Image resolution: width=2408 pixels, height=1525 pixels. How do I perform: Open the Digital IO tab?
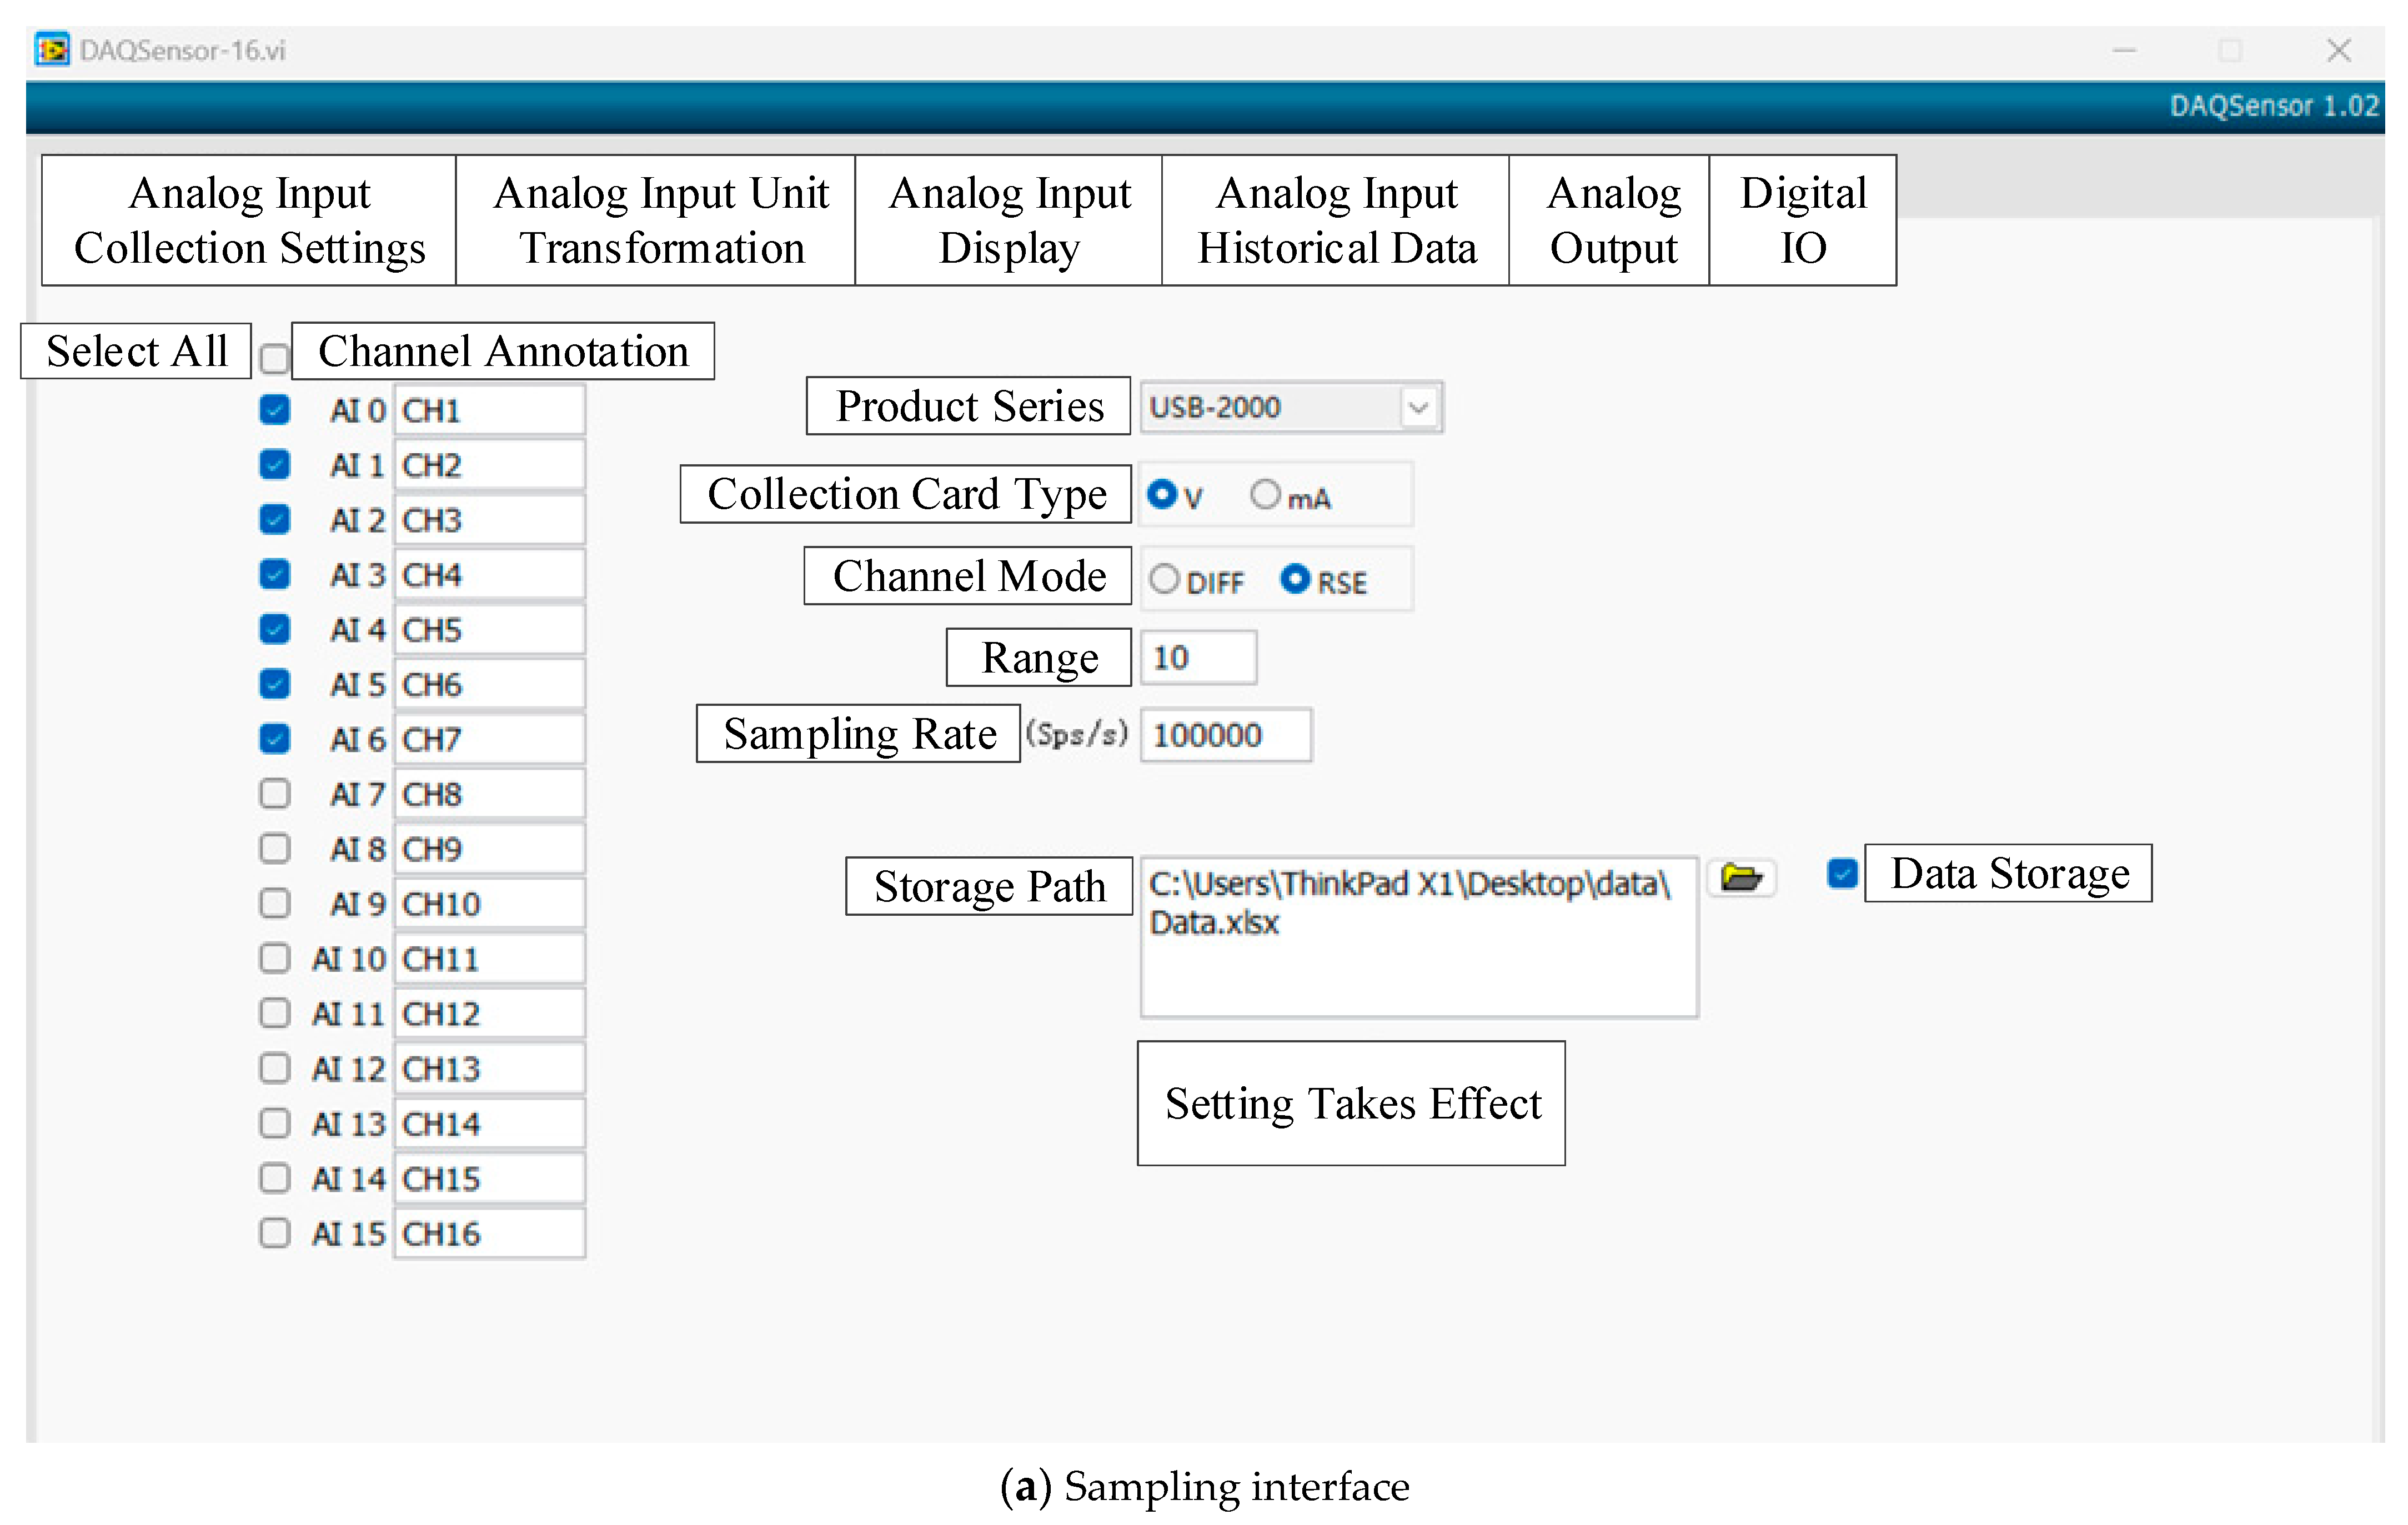click(1802, 220)
